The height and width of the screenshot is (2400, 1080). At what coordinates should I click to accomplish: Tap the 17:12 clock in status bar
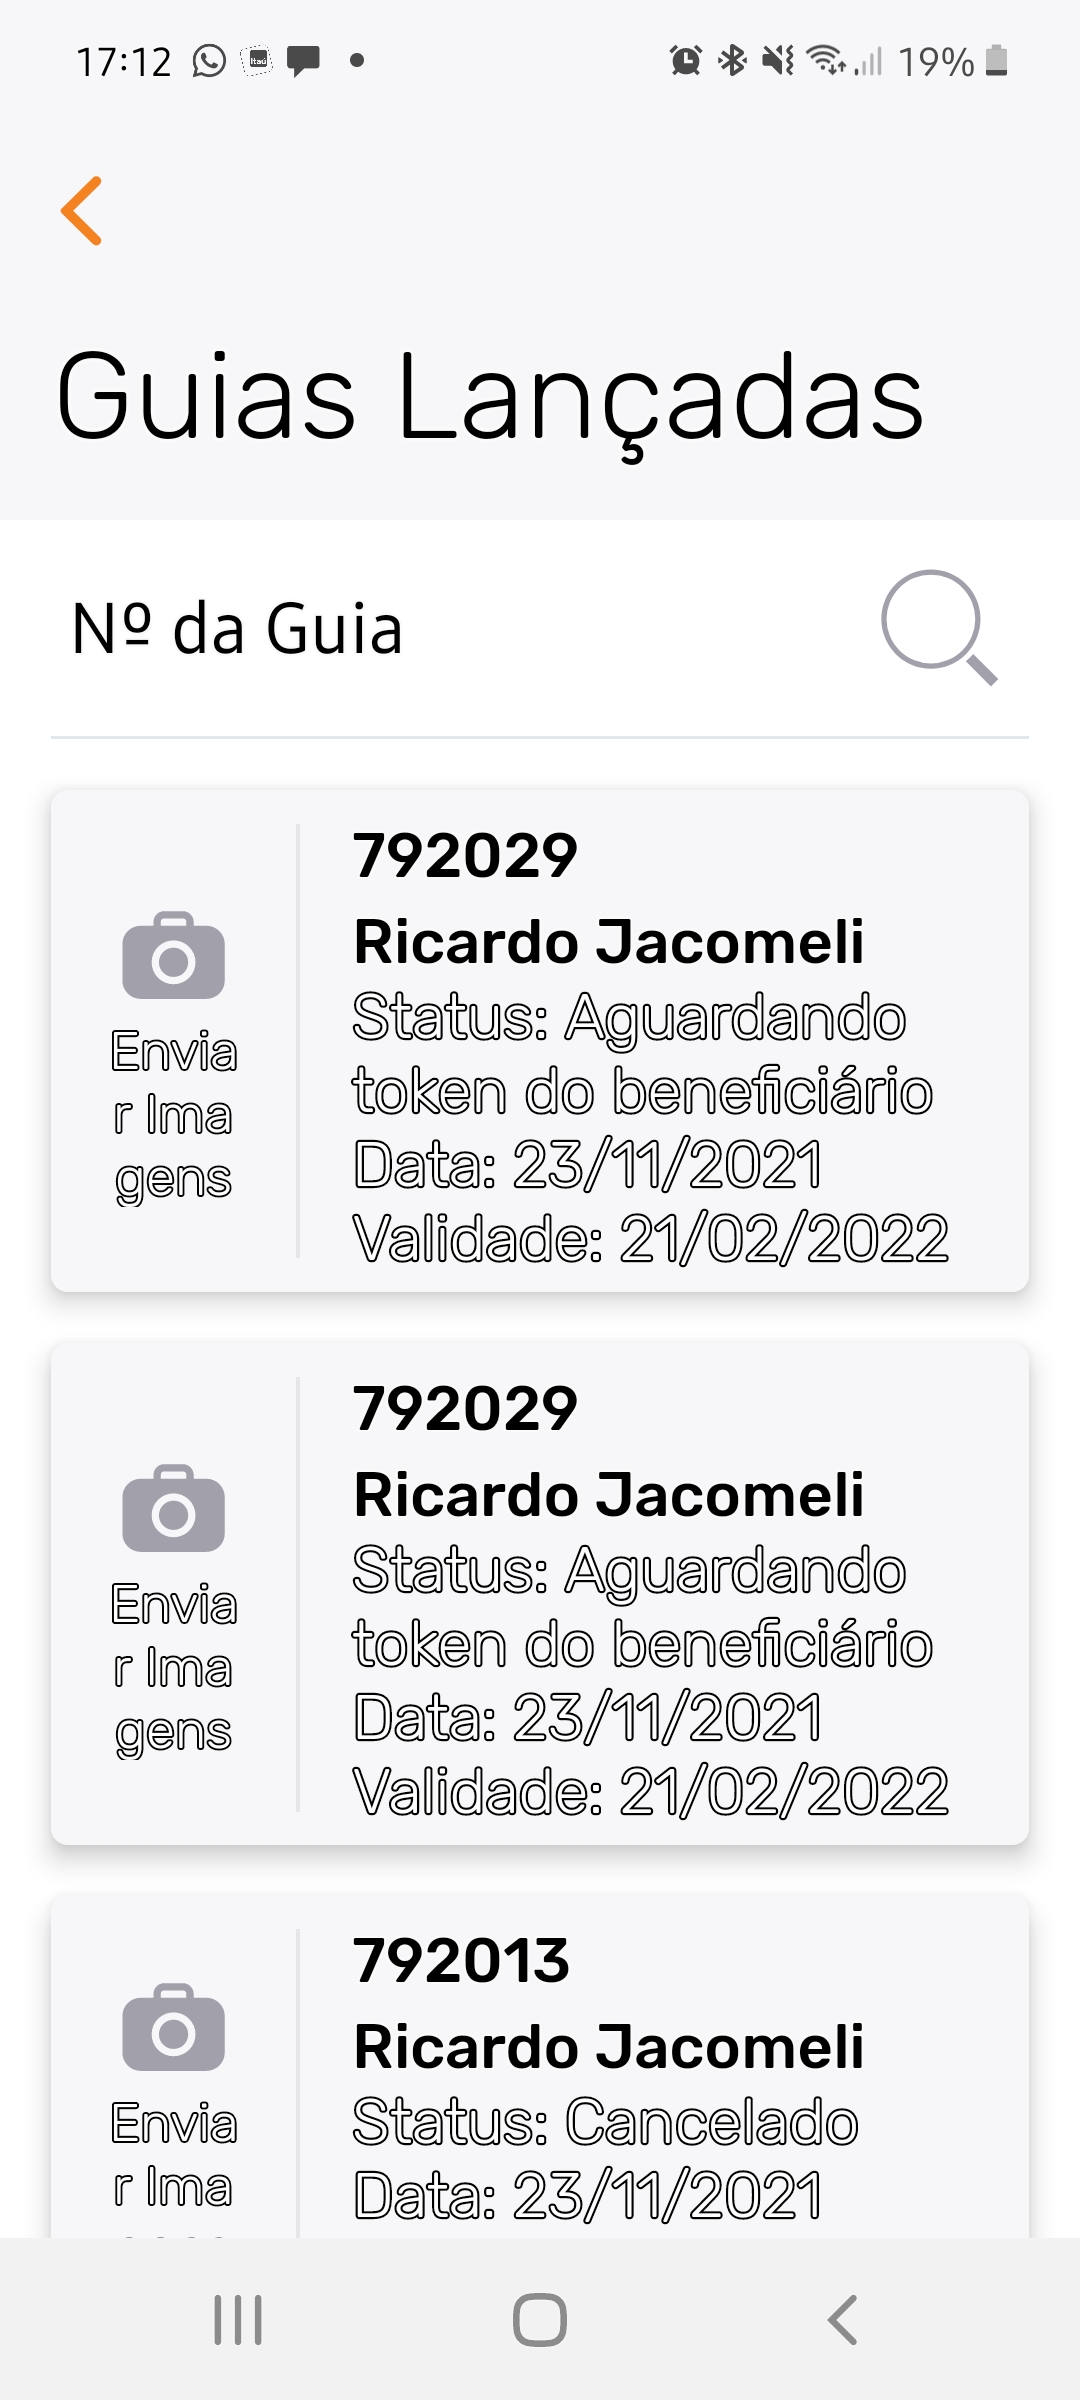[124, 62]
